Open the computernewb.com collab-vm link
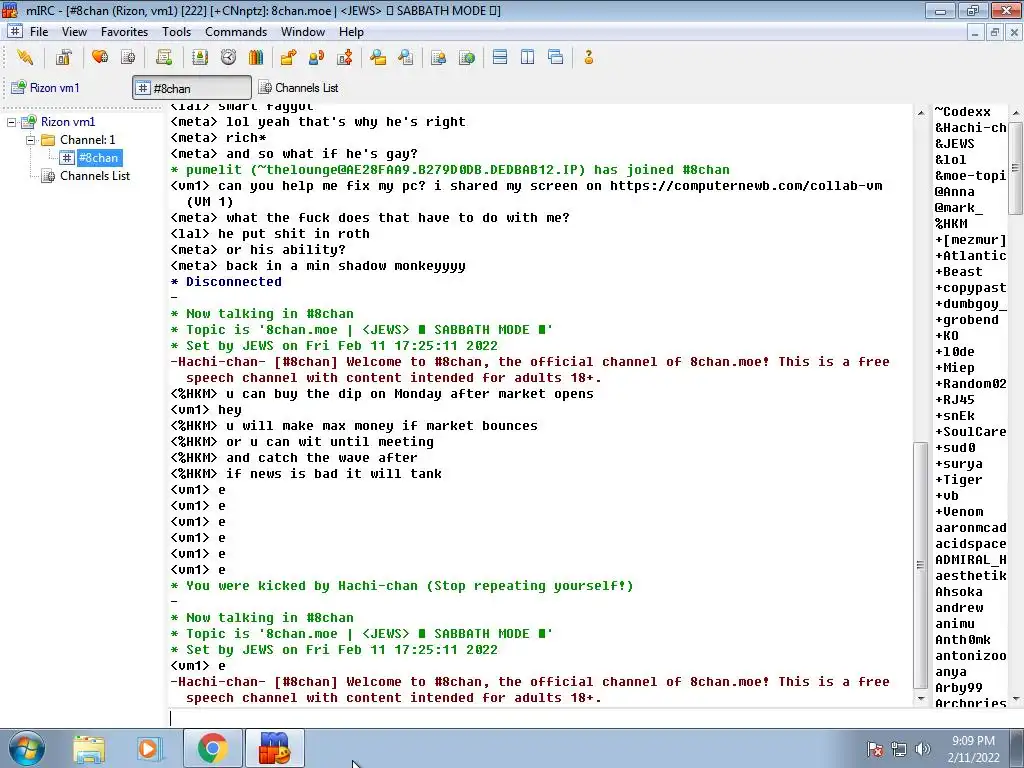 pos(746,186)
